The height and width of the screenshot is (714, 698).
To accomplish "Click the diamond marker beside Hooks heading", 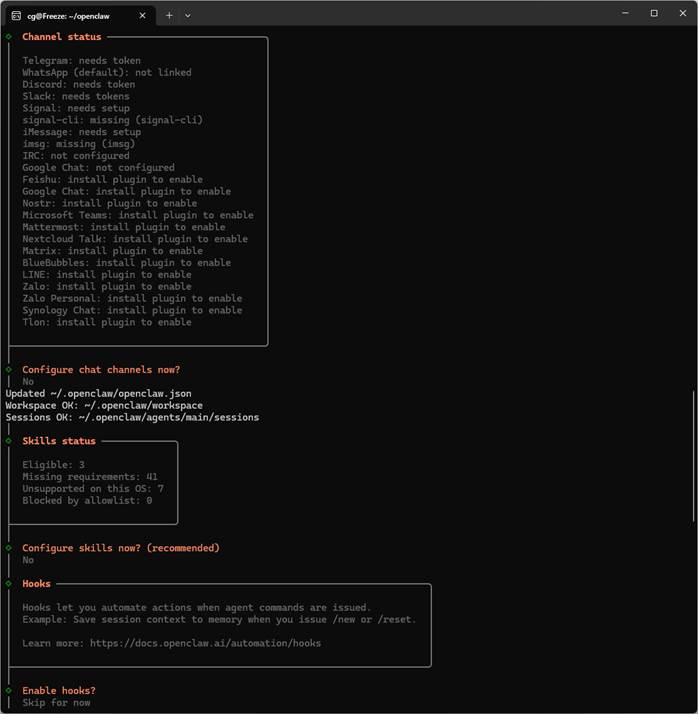I will click(x=9, y=584).
